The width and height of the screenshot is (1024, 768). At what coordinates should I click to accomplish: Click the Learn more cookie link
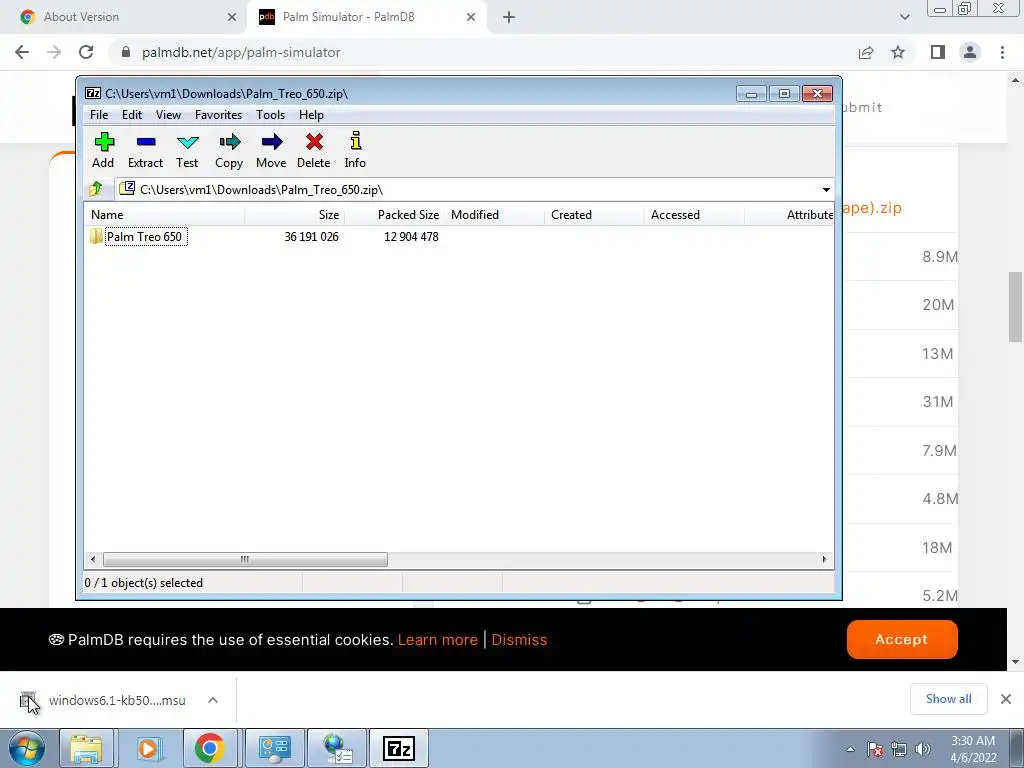(438, 640)
